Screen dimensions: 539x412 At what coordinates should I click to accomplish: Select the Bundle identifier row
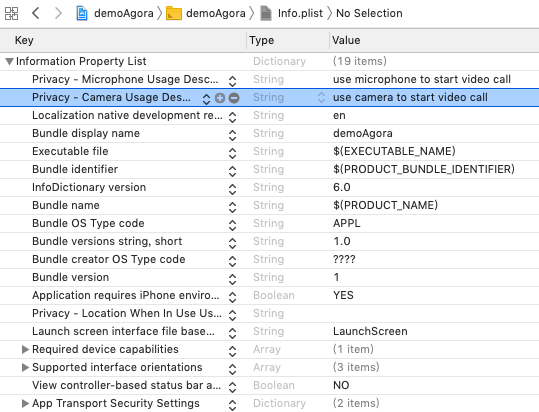[270, 169]
